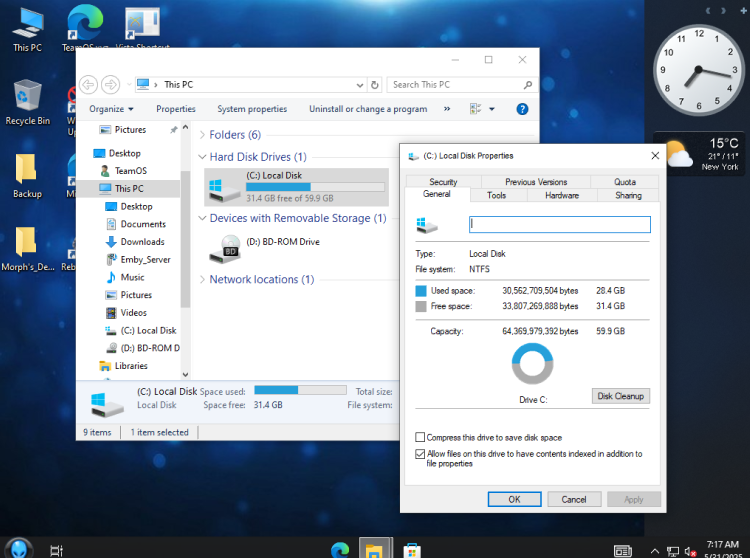Switch to the Quota tab
Screen dimensions: 750x558
pyautogui.click(x=625, y=182)
